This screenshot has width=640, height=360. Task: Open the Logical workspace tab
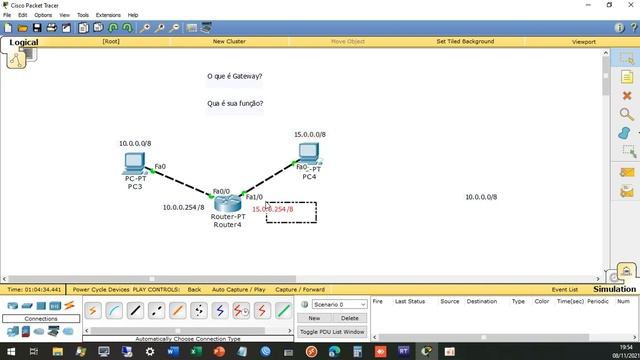[x=24, y=42]
